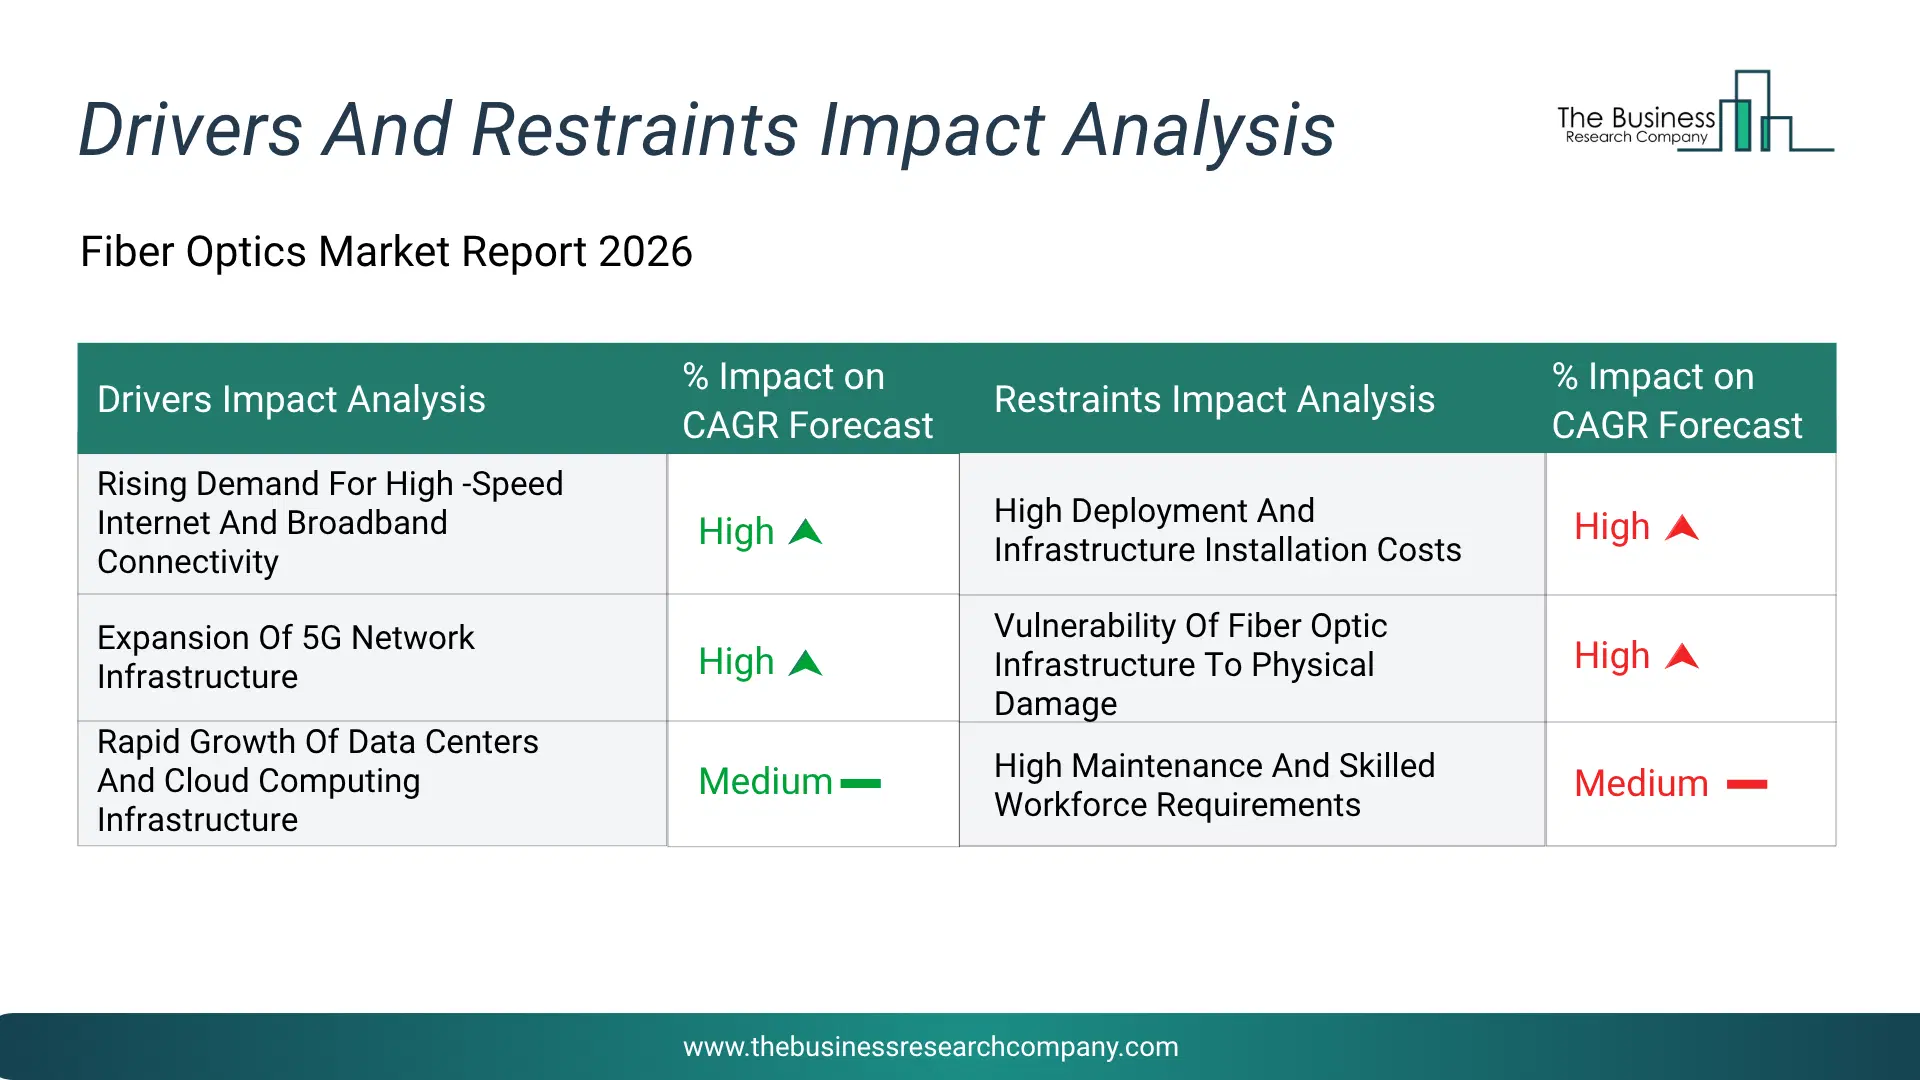Click green up arrow beside Rising Demand row
Viewport: 1920px width, 1080px height.
coord(805,532)
